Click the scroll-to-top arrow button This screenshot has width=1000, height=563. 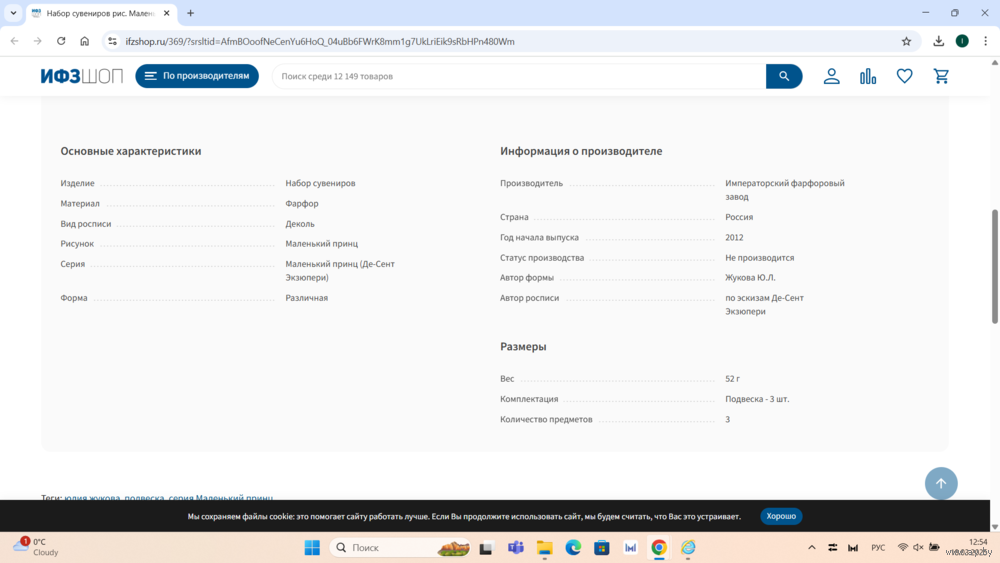point(941,483)
